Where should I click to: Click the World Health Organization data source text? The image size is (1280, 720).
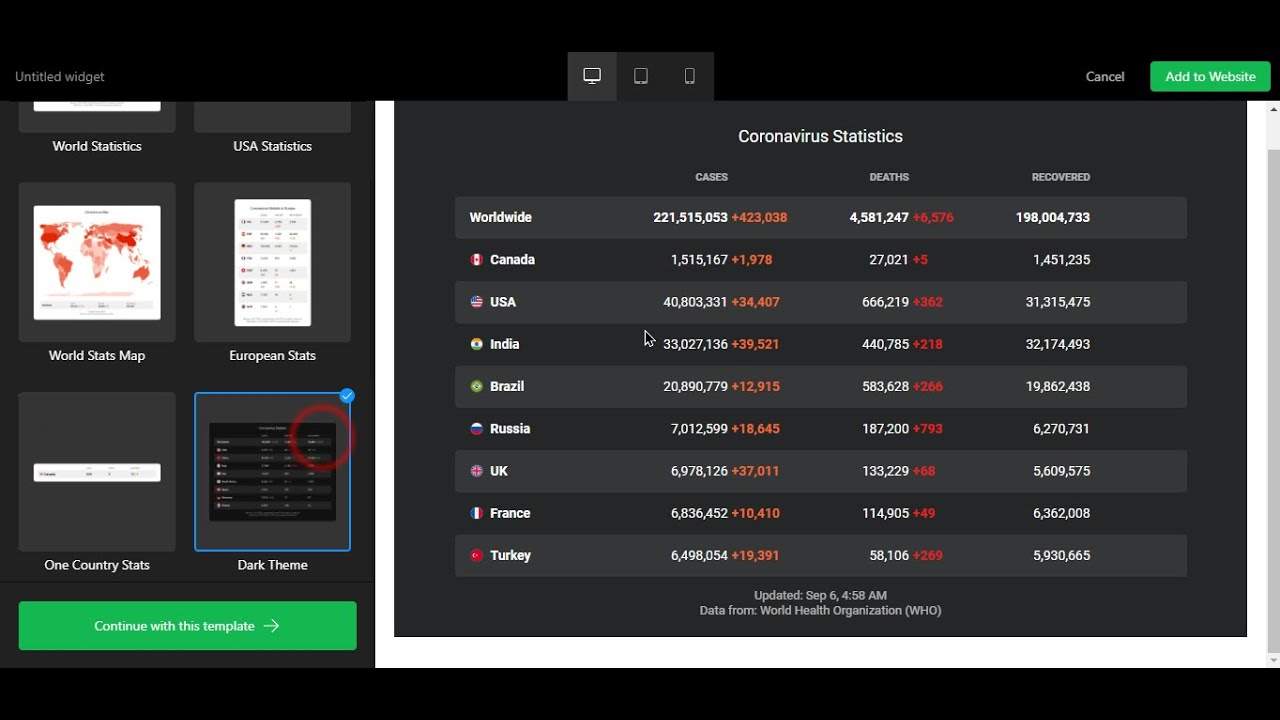click(x=820, y=610)
